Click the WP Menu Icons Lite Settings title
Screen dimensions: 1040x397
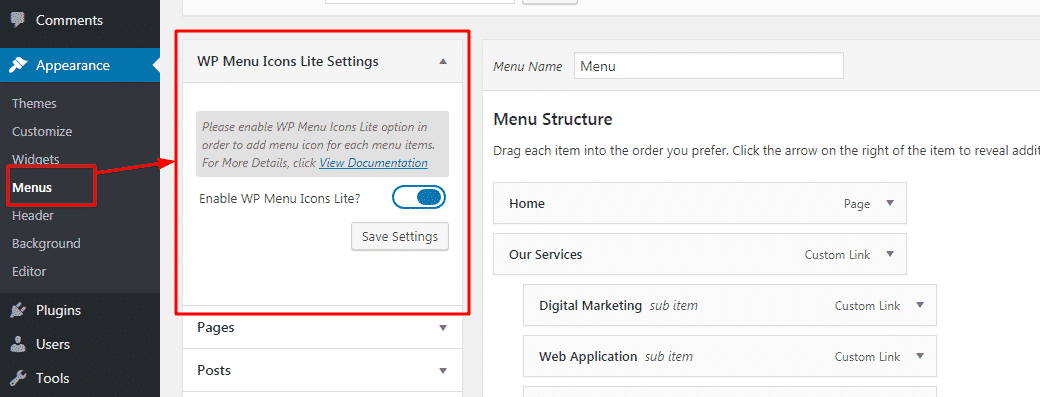[x=288, y=61]
